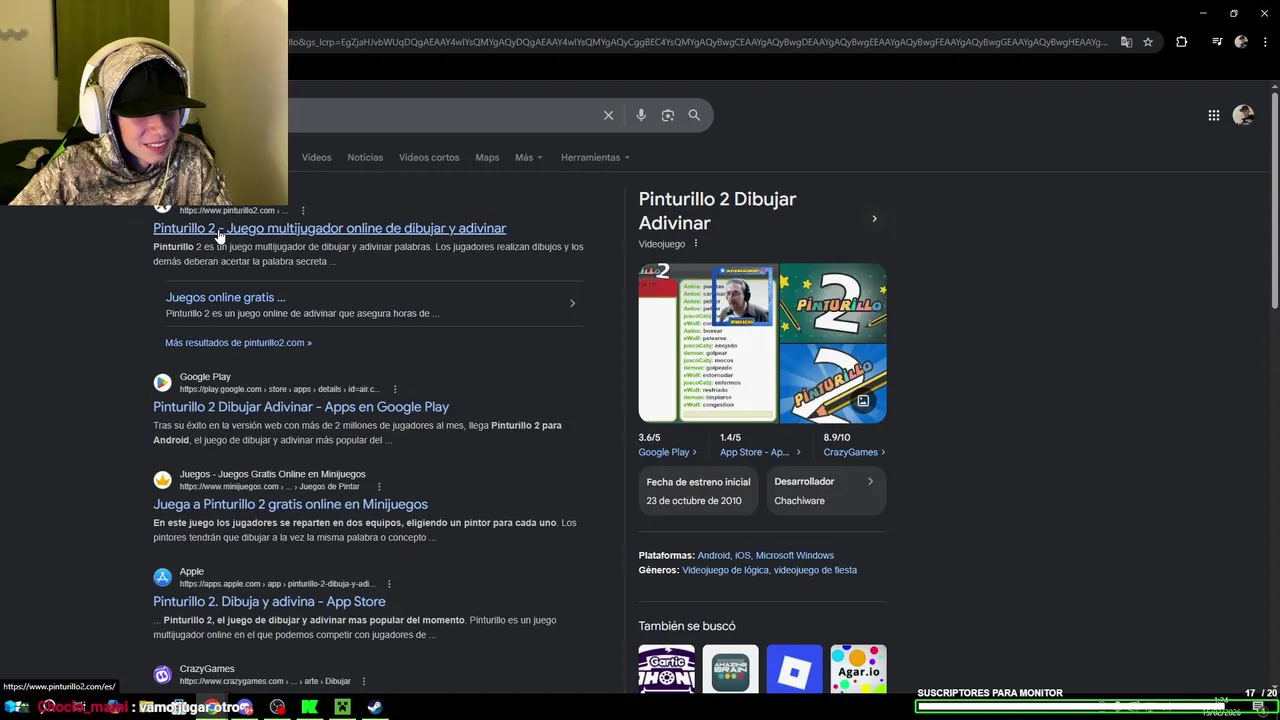Open the Pinturillo gameplay chat screenshot thumbnail
The image size is (1280, 720).
point(708,343)
